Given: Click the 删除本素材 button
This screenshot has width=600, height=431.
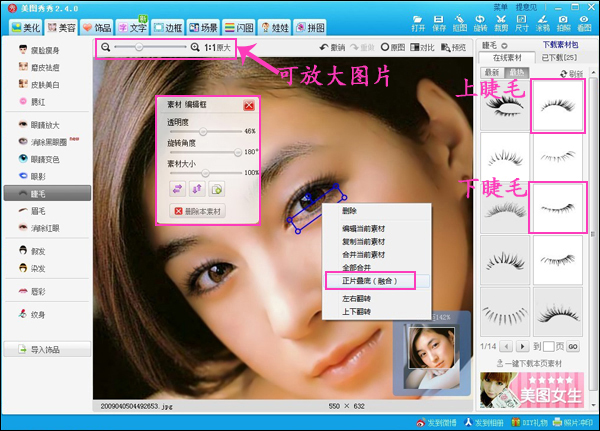Looking at the screenshot, I should click(199, 211).
